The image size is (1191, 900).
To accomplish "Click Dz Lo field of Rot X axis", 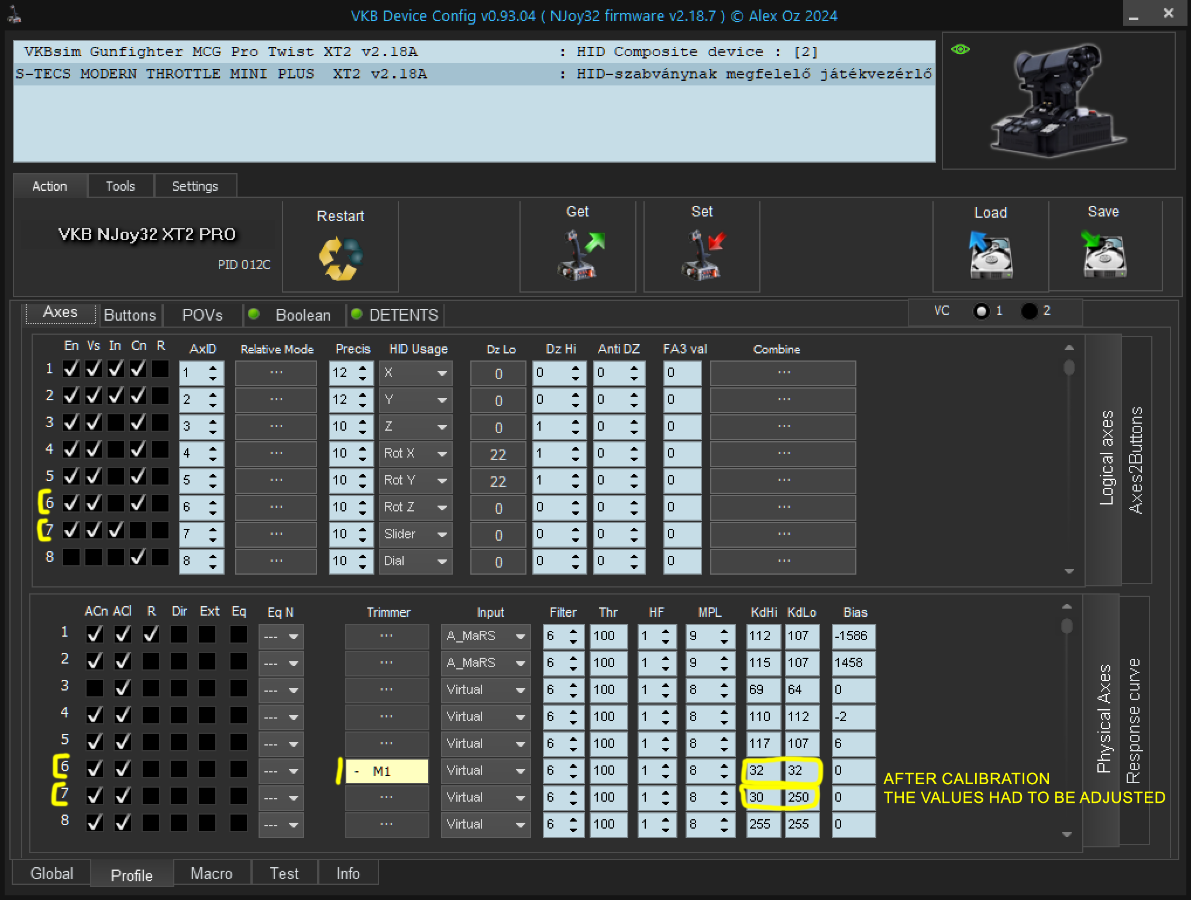I will [x=498, y=454].
